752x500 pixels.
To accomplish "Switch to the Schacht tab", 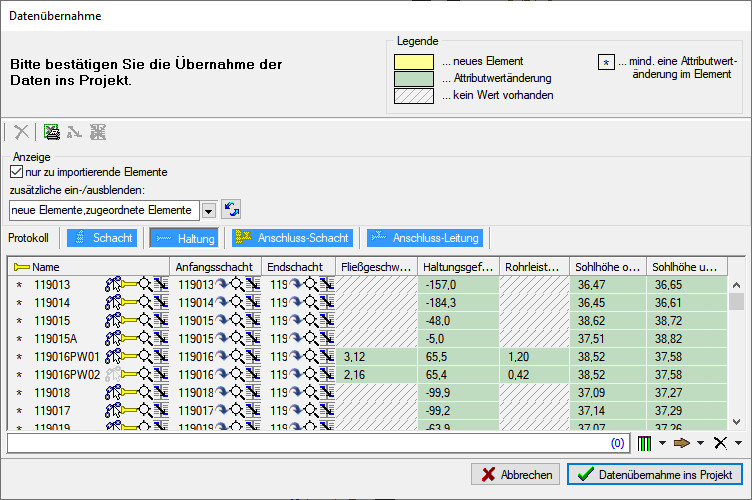I will (x=103, y=238).
